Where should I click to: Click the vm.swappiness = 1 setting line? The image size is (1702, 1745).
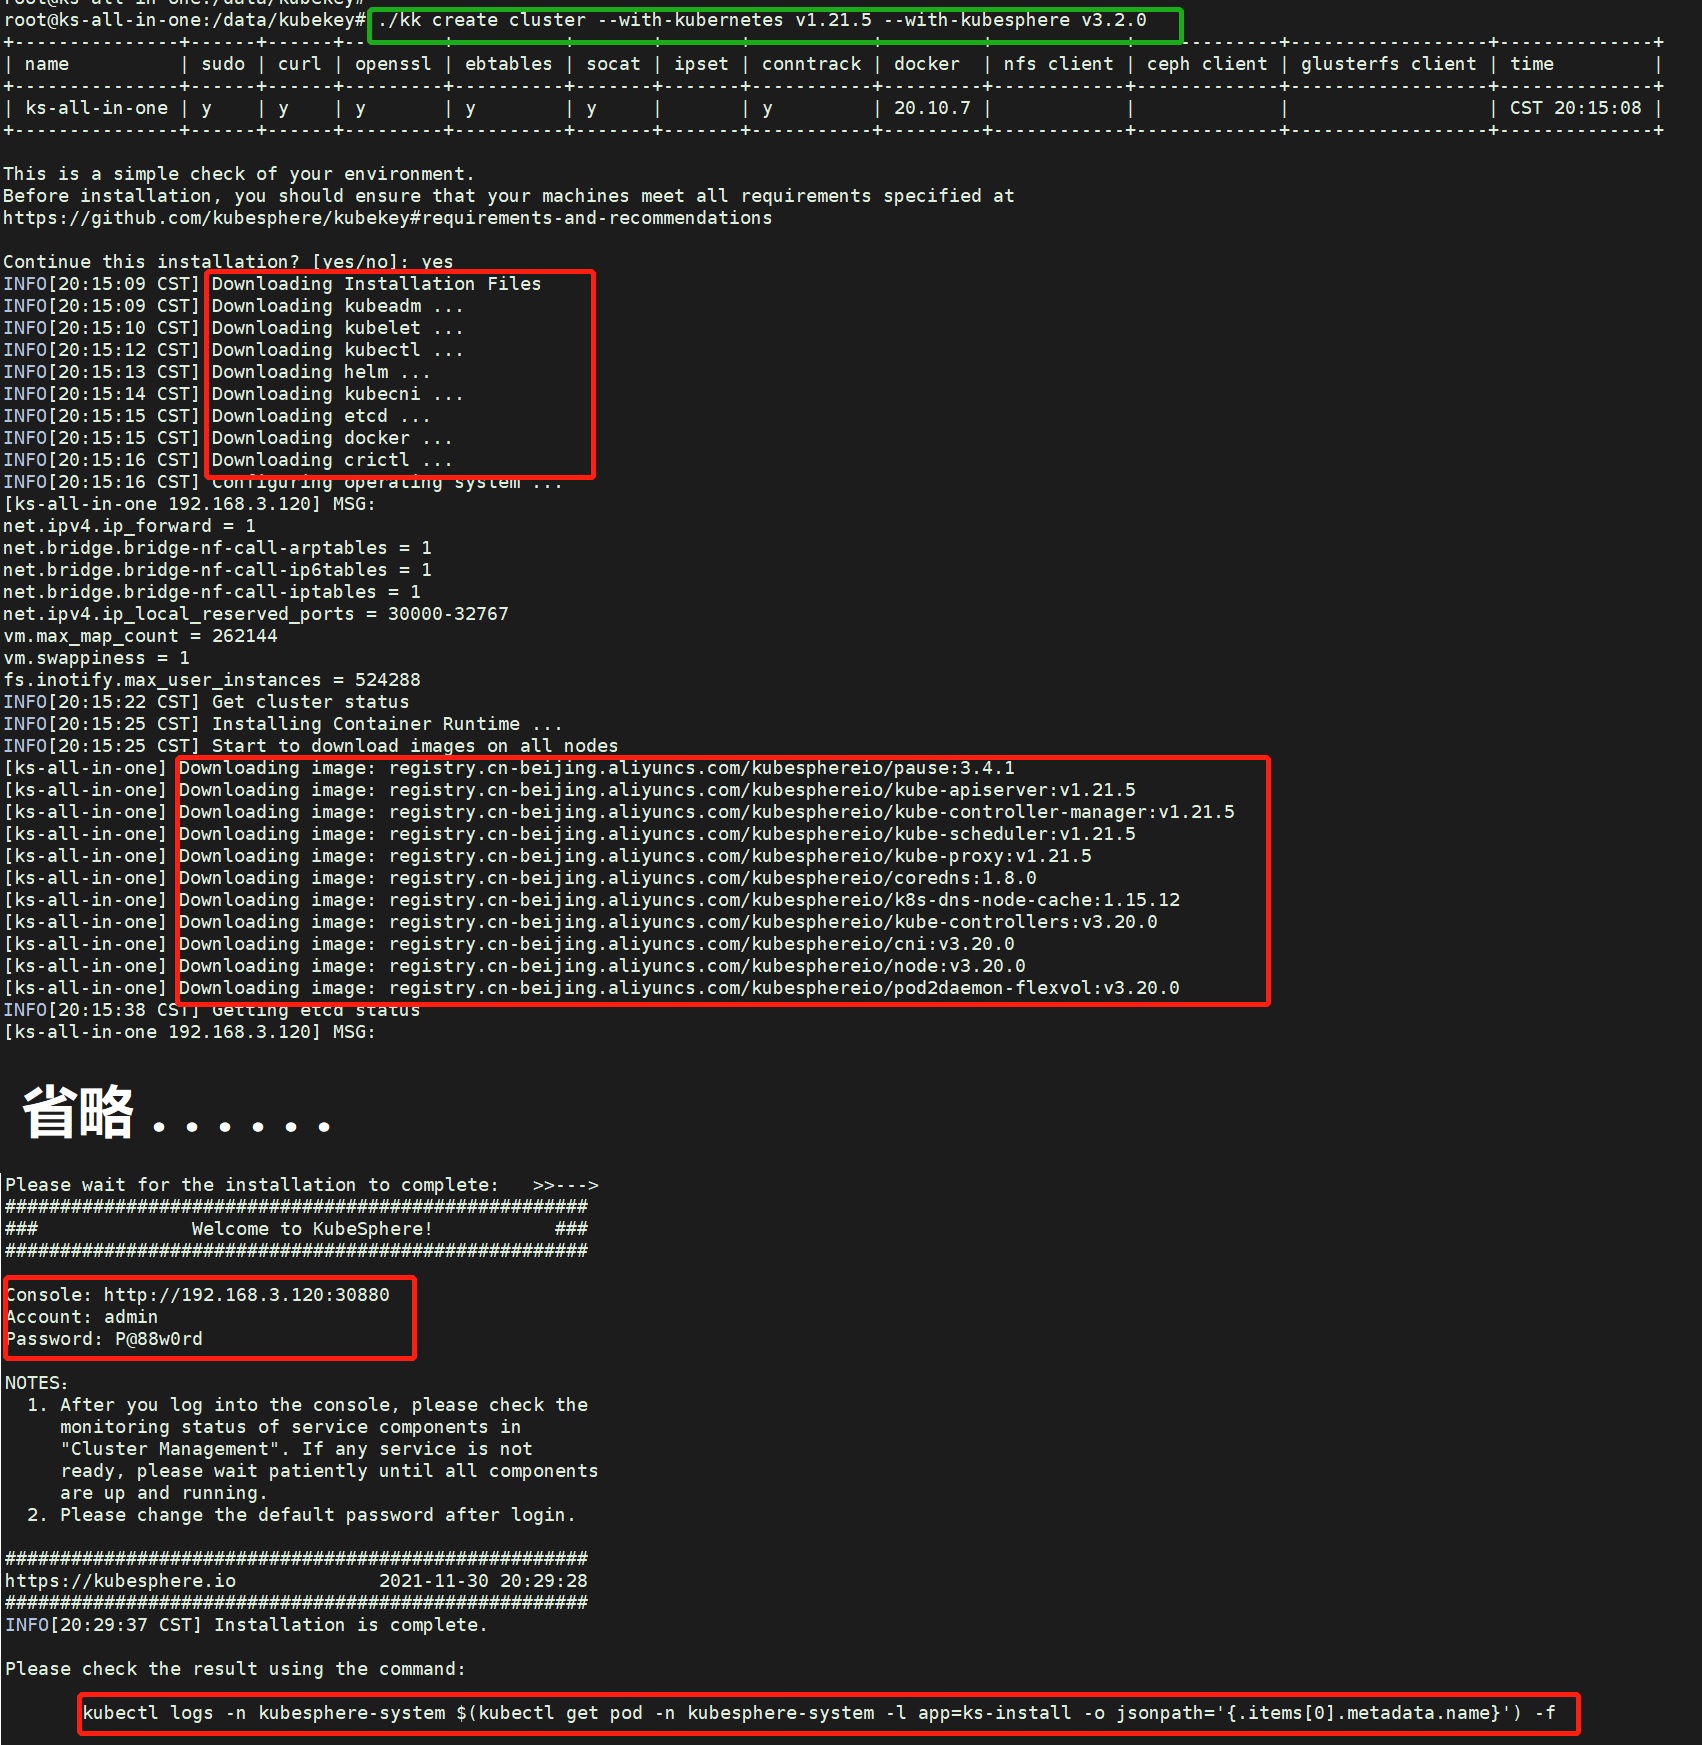tap(95, 657)
